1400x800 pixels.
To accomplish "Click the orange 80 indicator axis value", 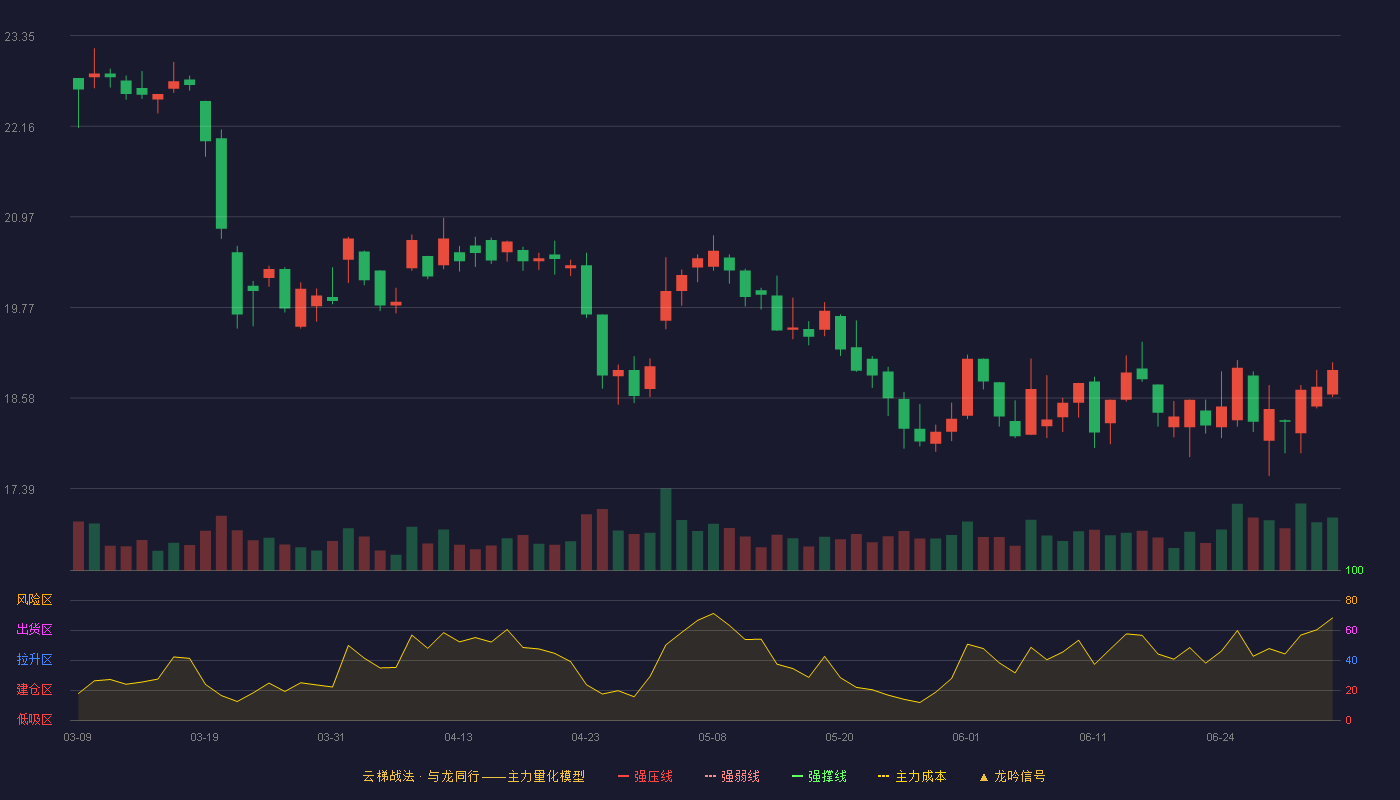I will [x=1351, y=600].
